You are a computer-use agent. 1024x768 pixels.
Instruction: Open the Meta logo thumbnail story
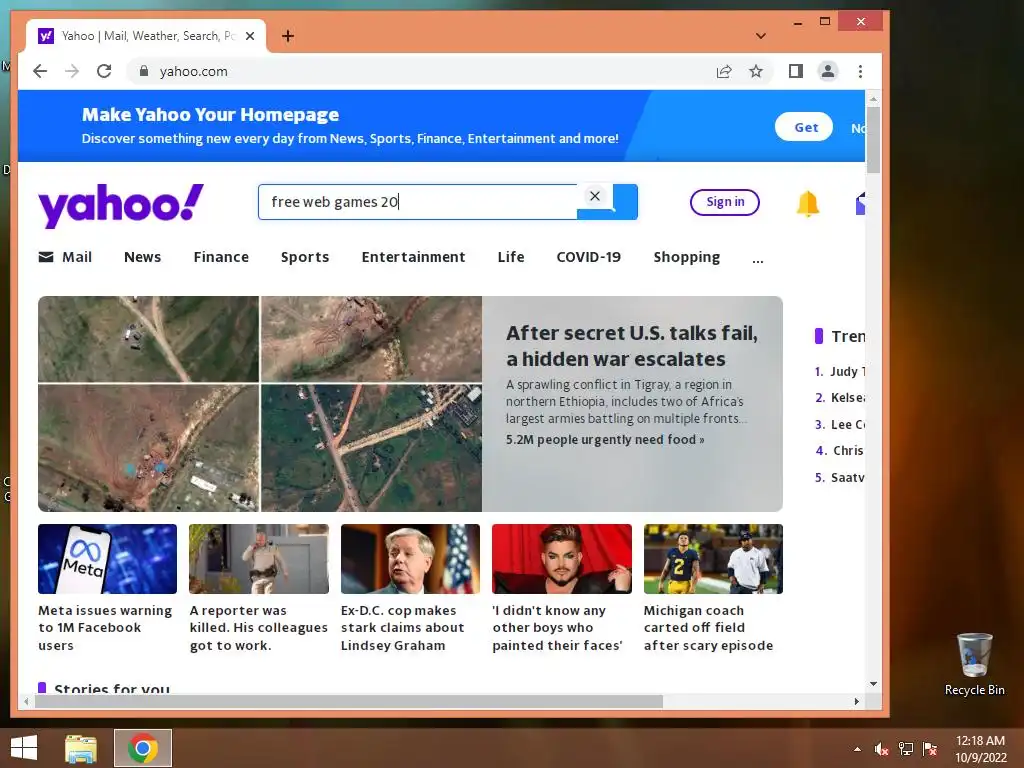pos(107,559)
